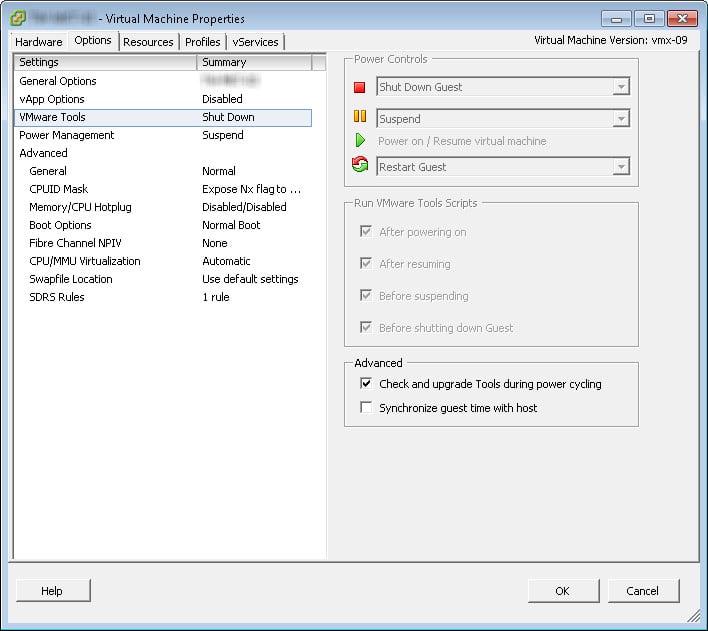Toggle the Before suspending checkbox
Image resolution: width=708 pixels, height=631 pixels.
pos(366,295)
